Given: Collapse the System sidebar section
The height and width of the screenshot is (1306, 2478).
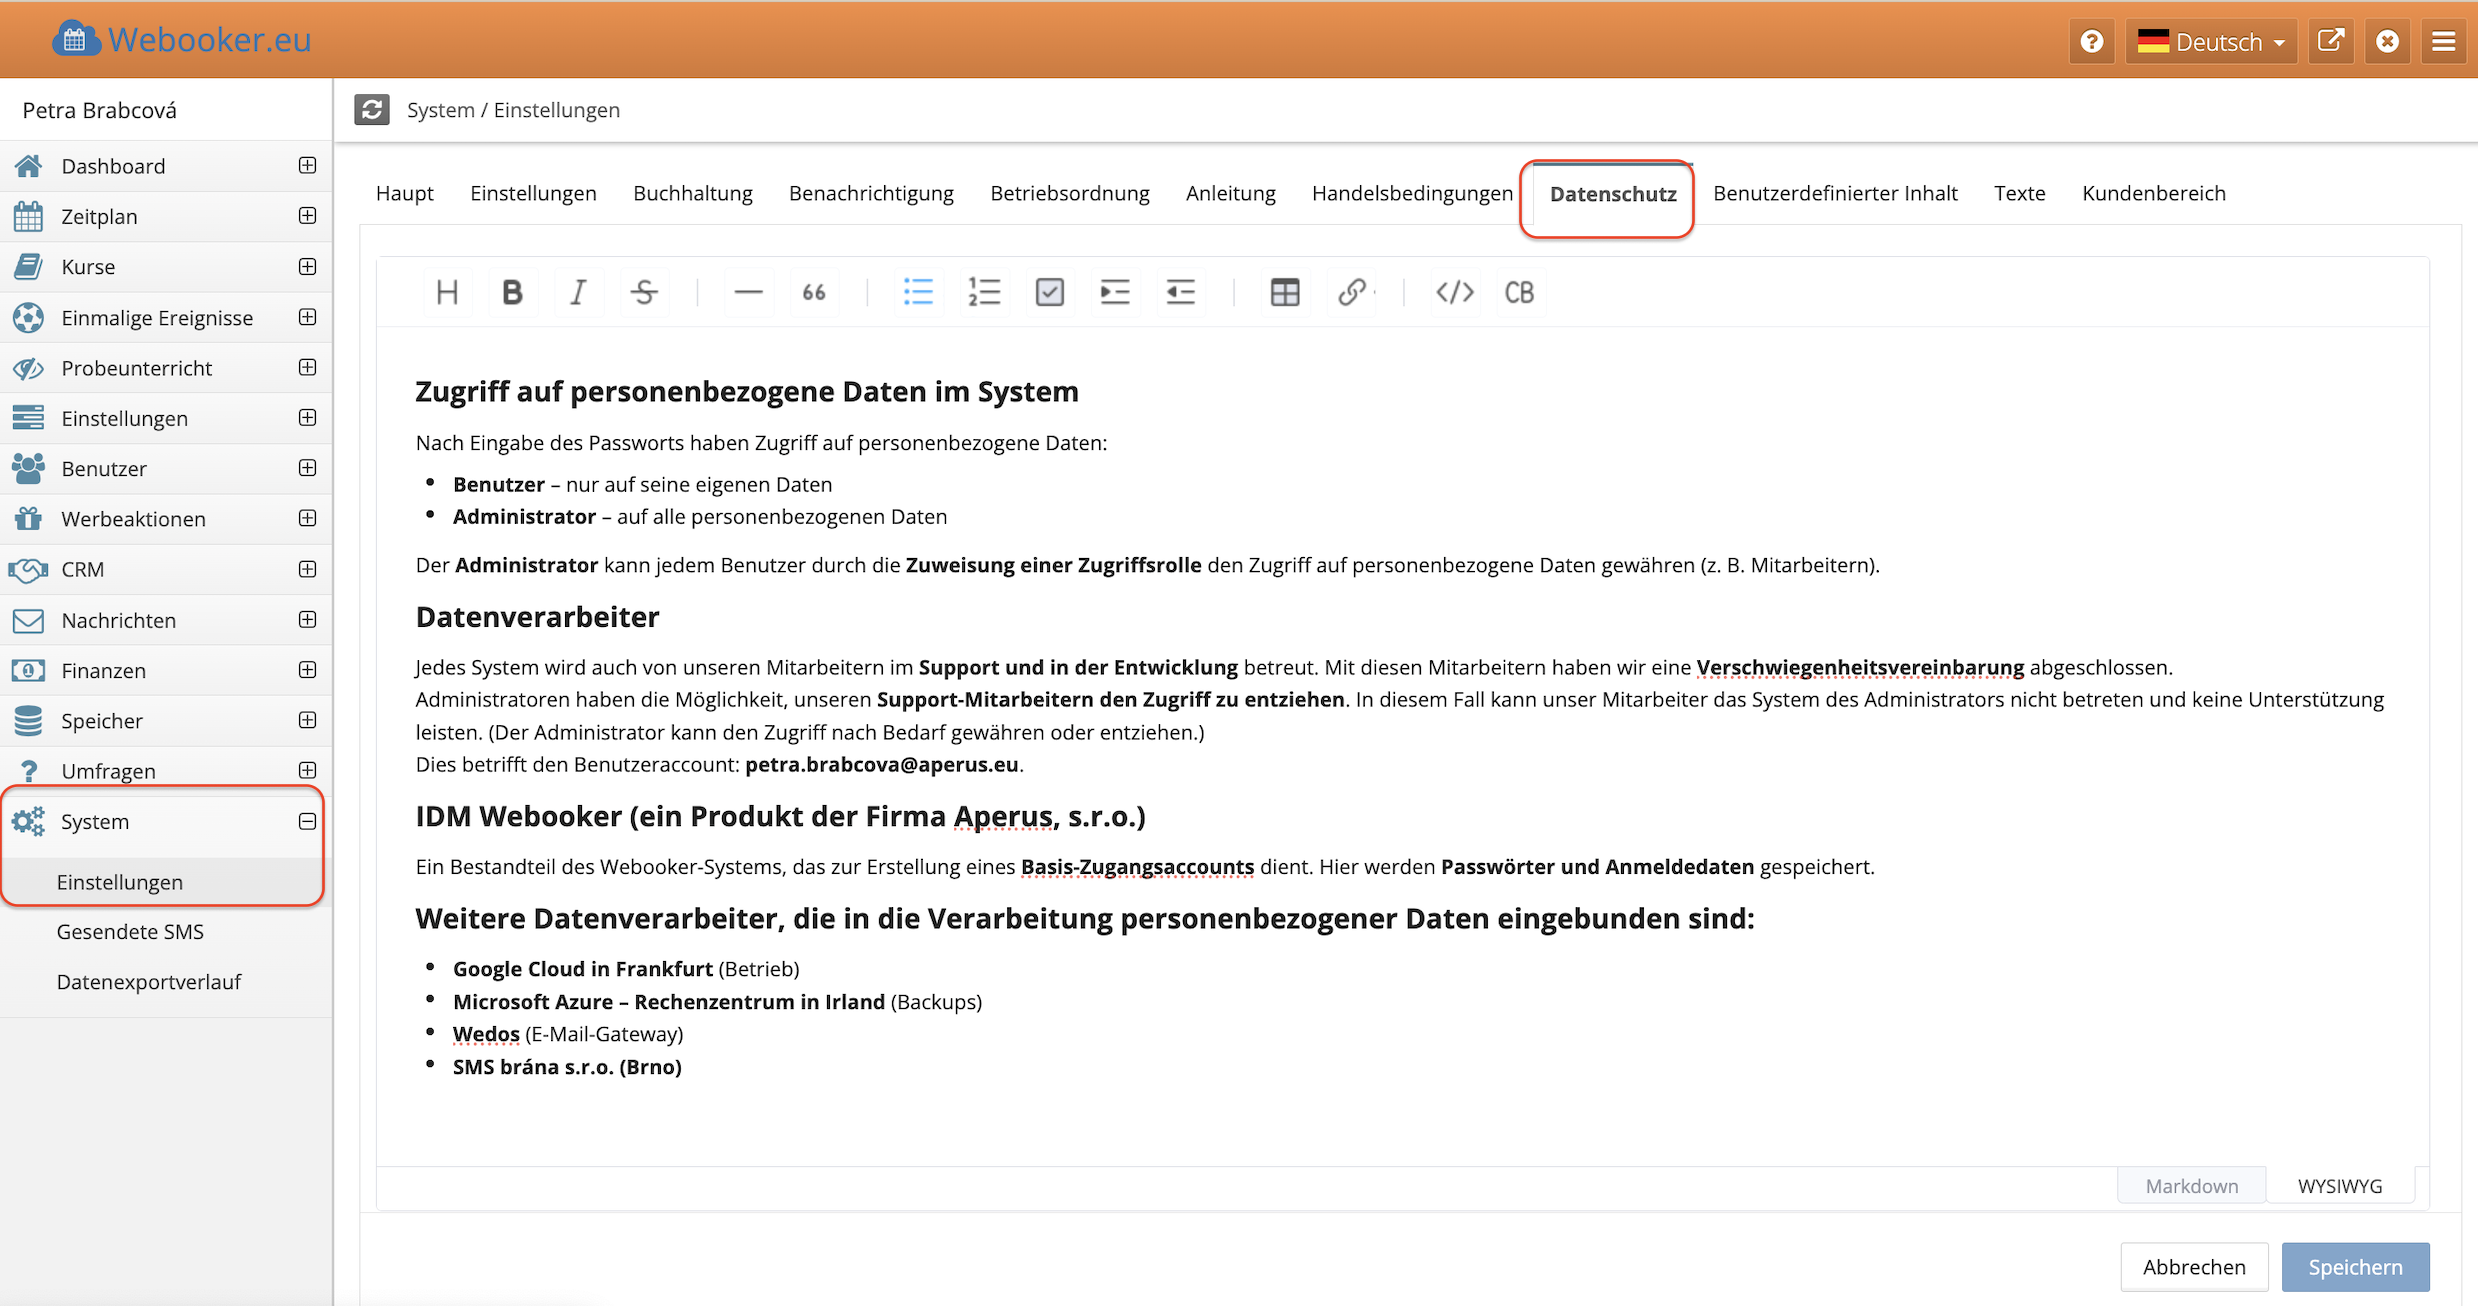Looking at the screenshot, I should [307, 821].
